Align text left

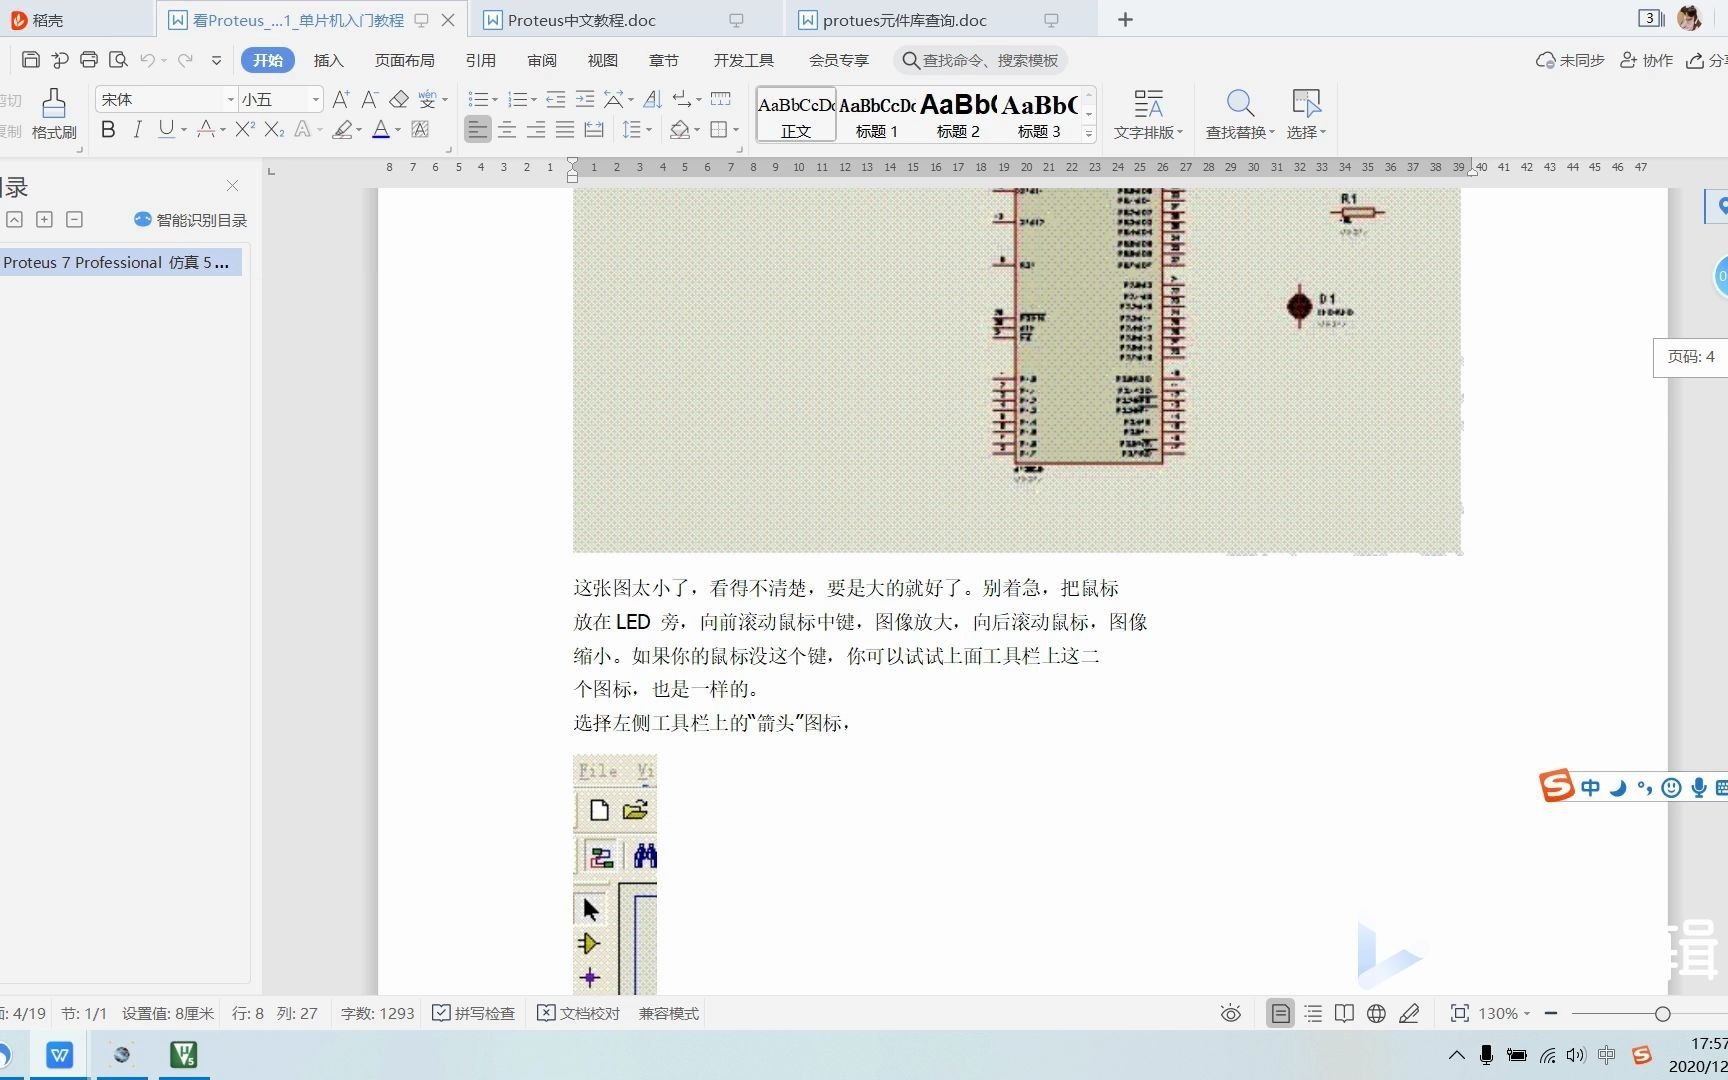(x=478, y=129)
